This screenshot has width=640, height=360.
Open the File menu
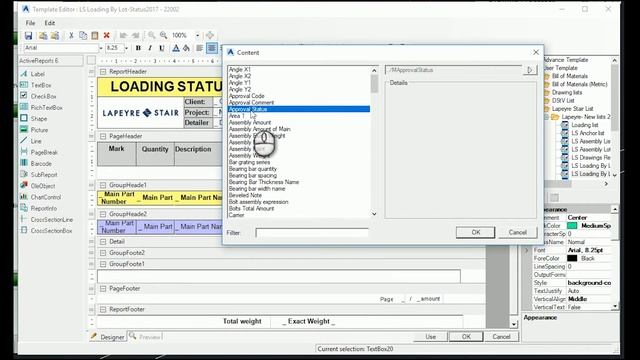pos(30,23)
